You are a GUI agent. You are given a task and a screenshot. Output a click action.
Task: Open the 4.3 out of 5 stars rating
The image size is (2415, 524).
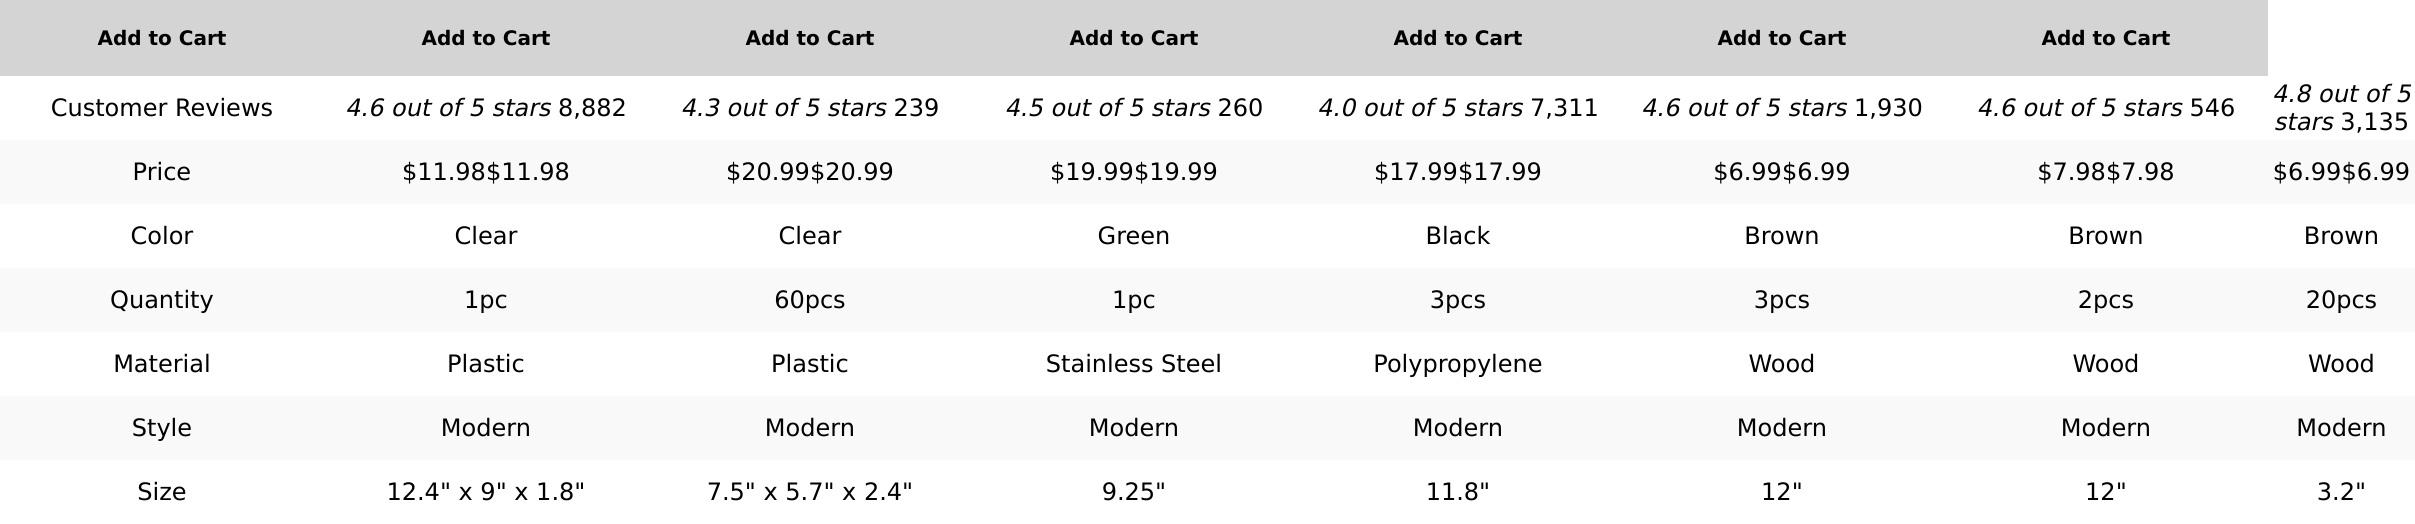click(x=810, y=108)
